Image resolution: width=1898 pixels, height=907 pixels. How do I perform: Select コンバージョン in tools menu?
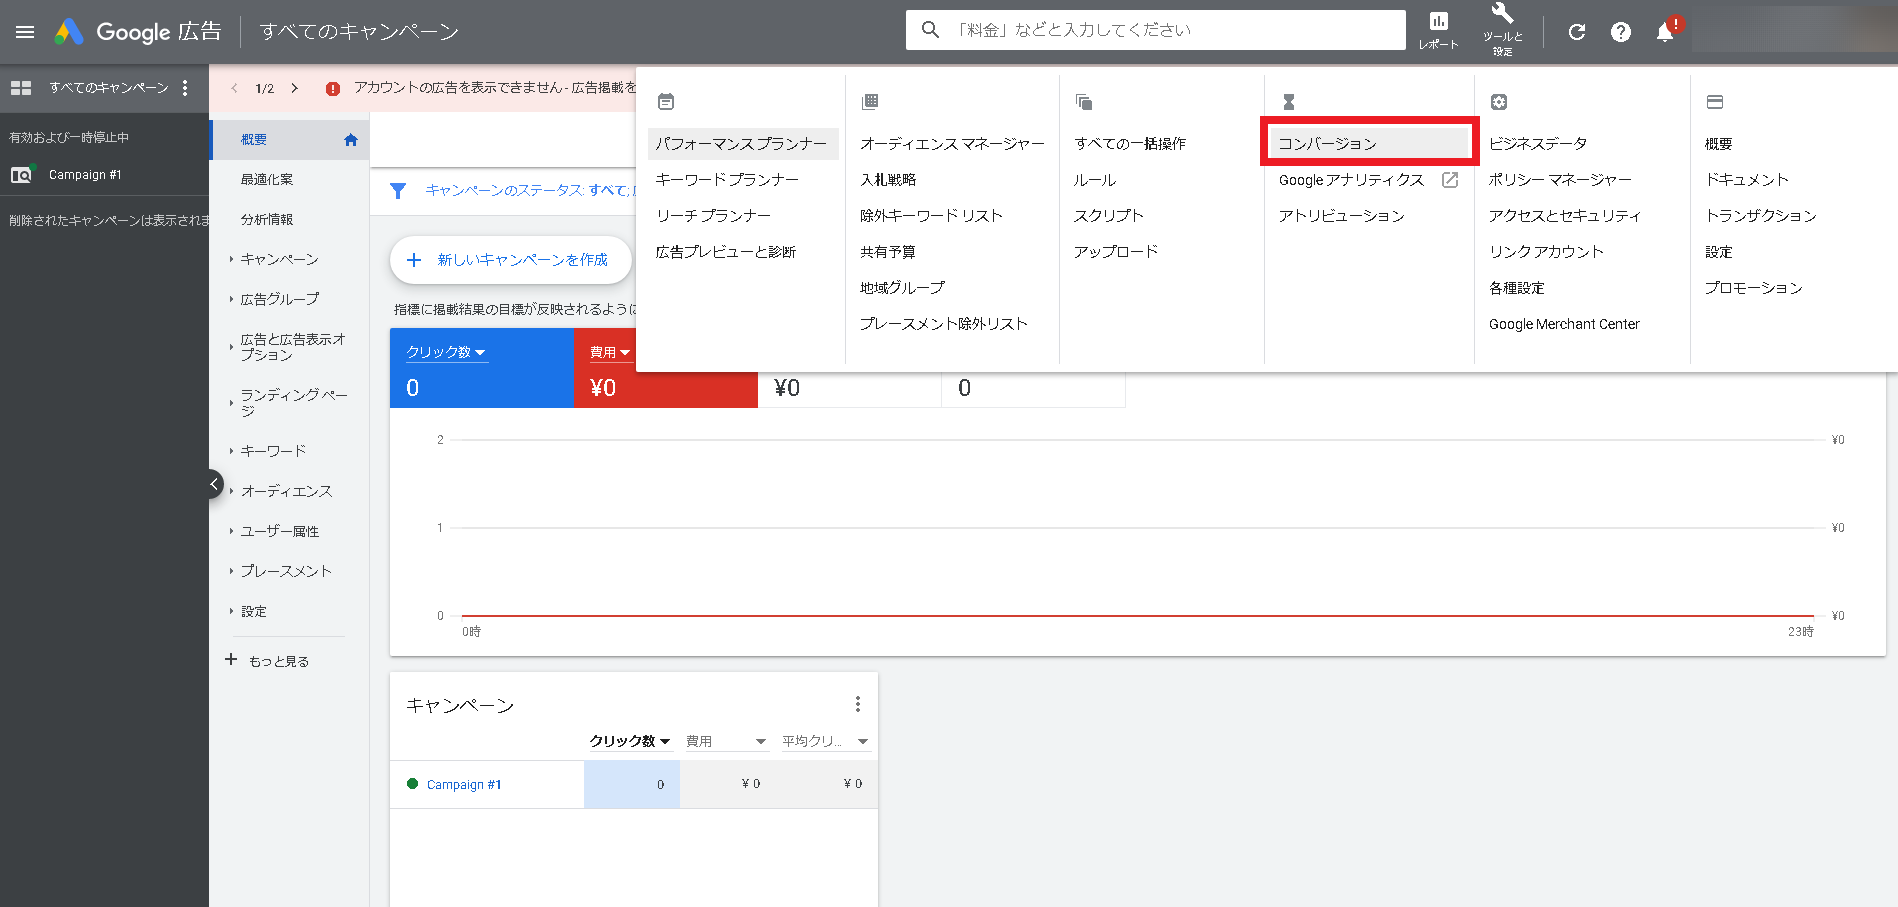(x=1369, y=144)
